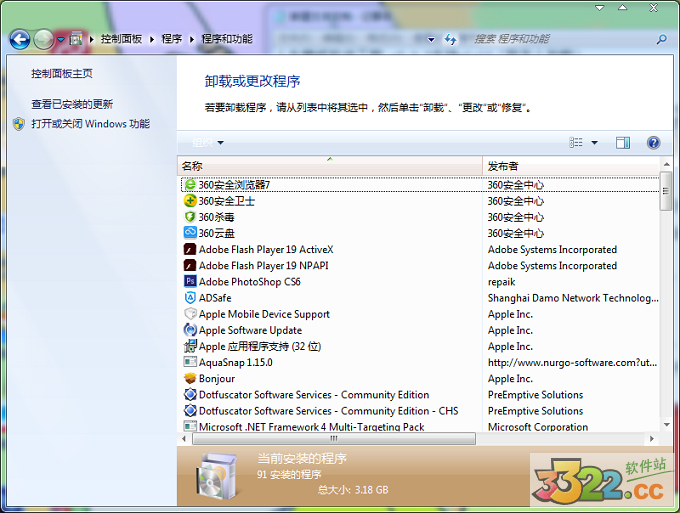Click PreEmptive Solutions beside Dotfuscator CHS
Image resolution: width=680 pixels, height=513 pixels.
[535, 411]
